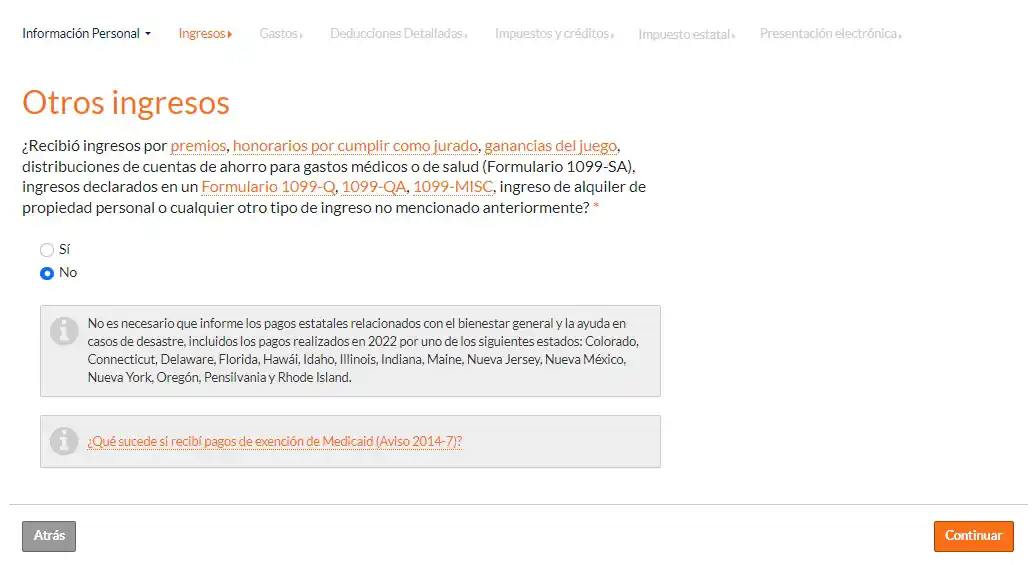The width and height of the screenshot is (1033, 565).
Task: Click the ganancias del juego link
Action: [551, 146]
